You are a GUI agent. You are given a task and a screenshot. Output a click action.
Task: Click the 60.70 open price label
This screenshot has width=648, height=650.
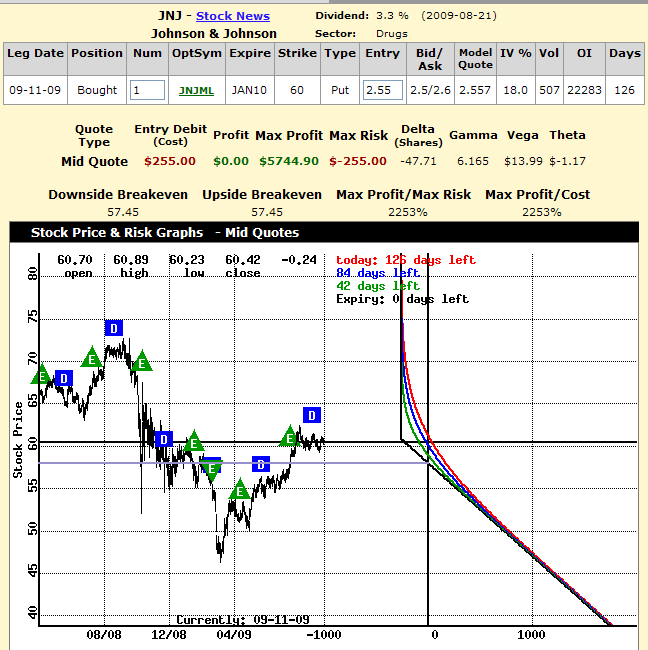click(75, 260)
